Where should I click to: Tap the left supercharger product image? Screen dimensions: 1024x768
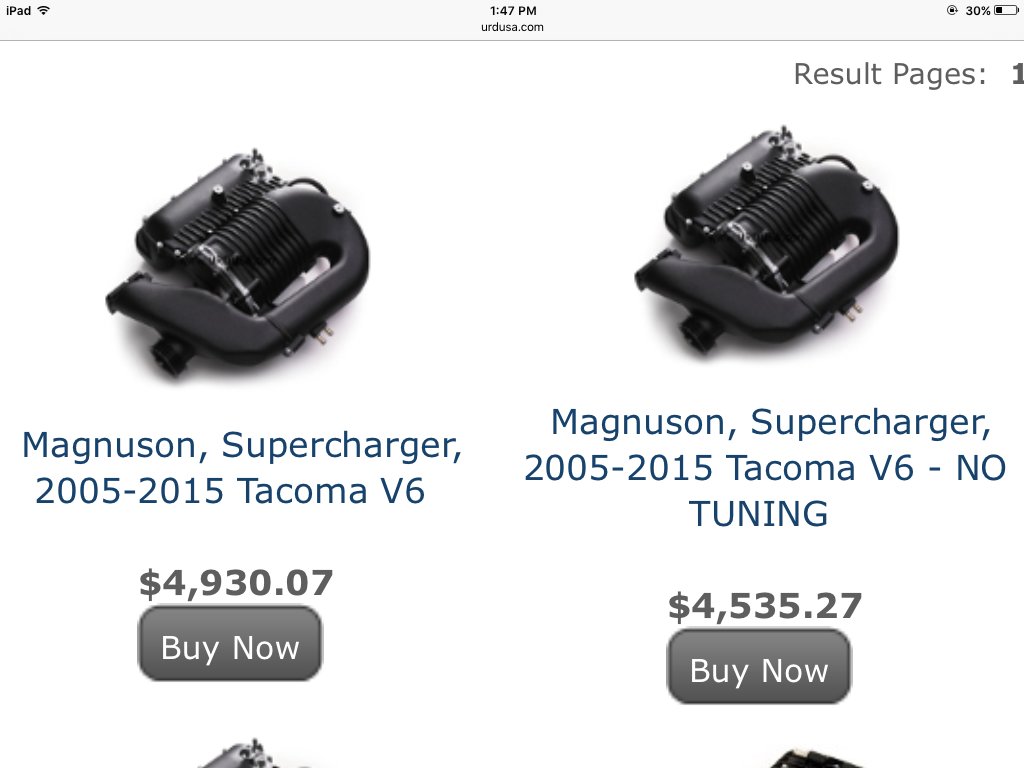pyautogui.click(x=238, y=263)
